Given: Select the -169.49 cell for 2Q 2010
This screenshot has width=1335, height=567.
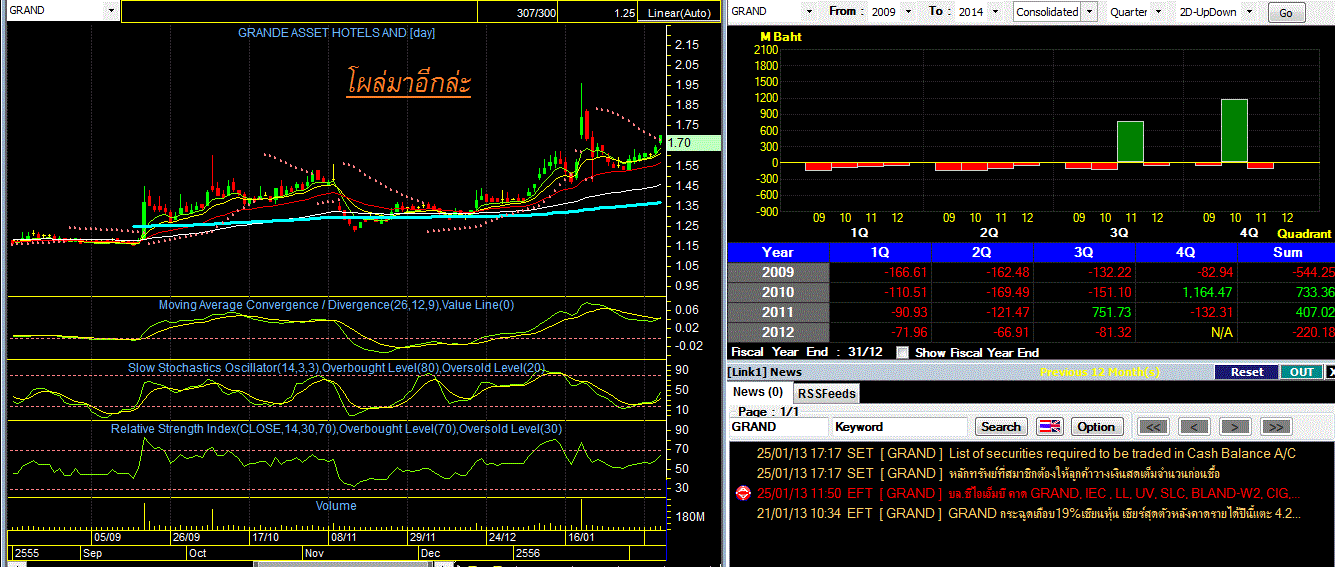Looking at the screenshot, I should point(982,292).
